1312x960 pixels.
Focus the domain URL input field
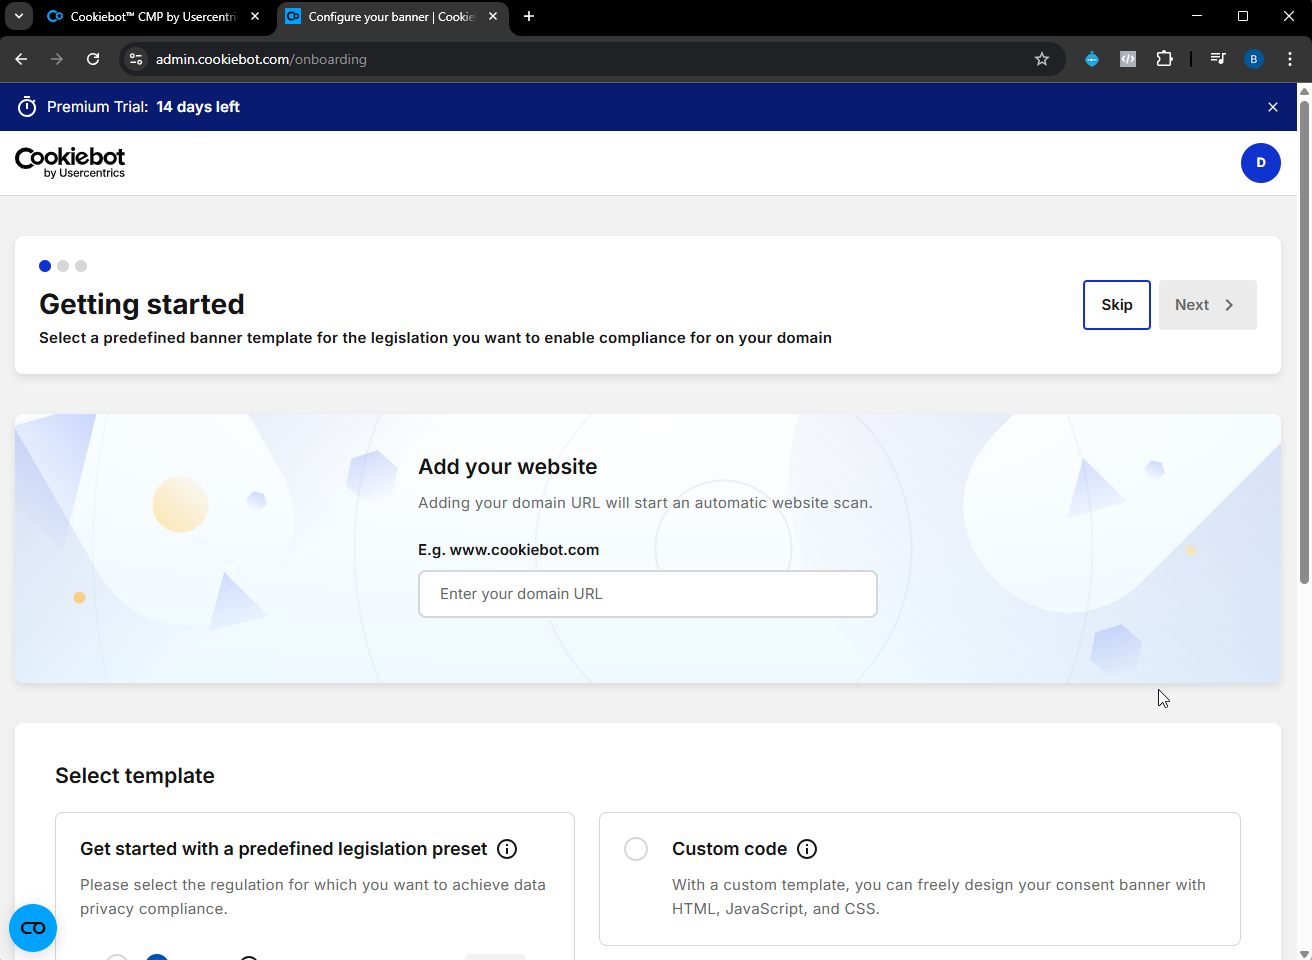click(647, 594)
